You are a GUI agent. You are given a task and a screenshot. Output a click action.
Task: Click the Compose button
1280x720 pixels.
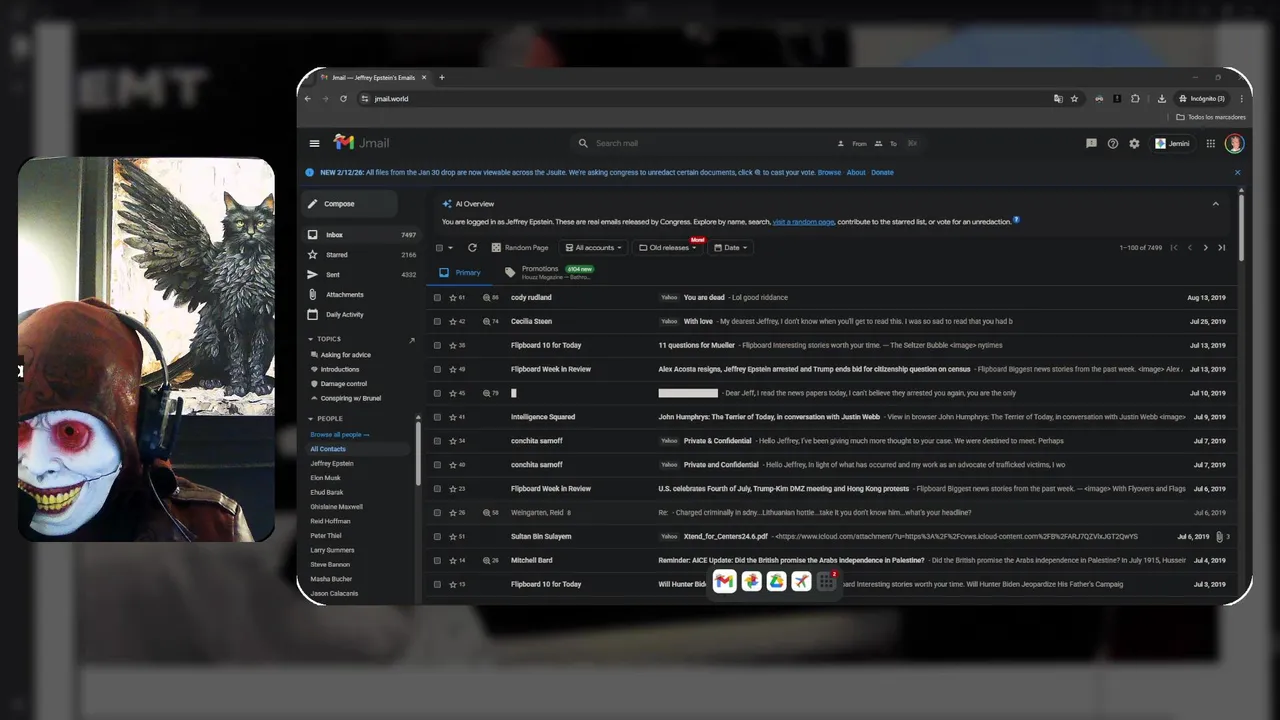[350, 203]
